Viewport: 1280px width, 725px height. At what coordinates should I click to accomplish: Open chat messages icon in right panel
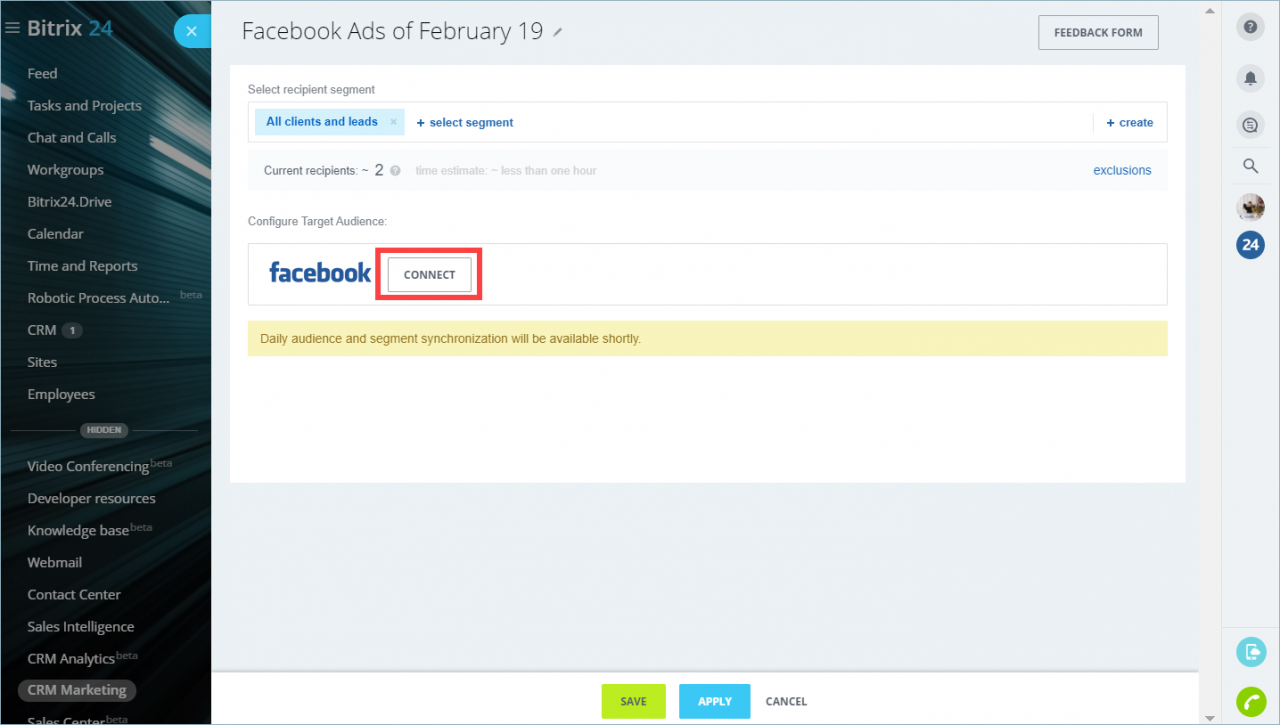click(1250, 125)
